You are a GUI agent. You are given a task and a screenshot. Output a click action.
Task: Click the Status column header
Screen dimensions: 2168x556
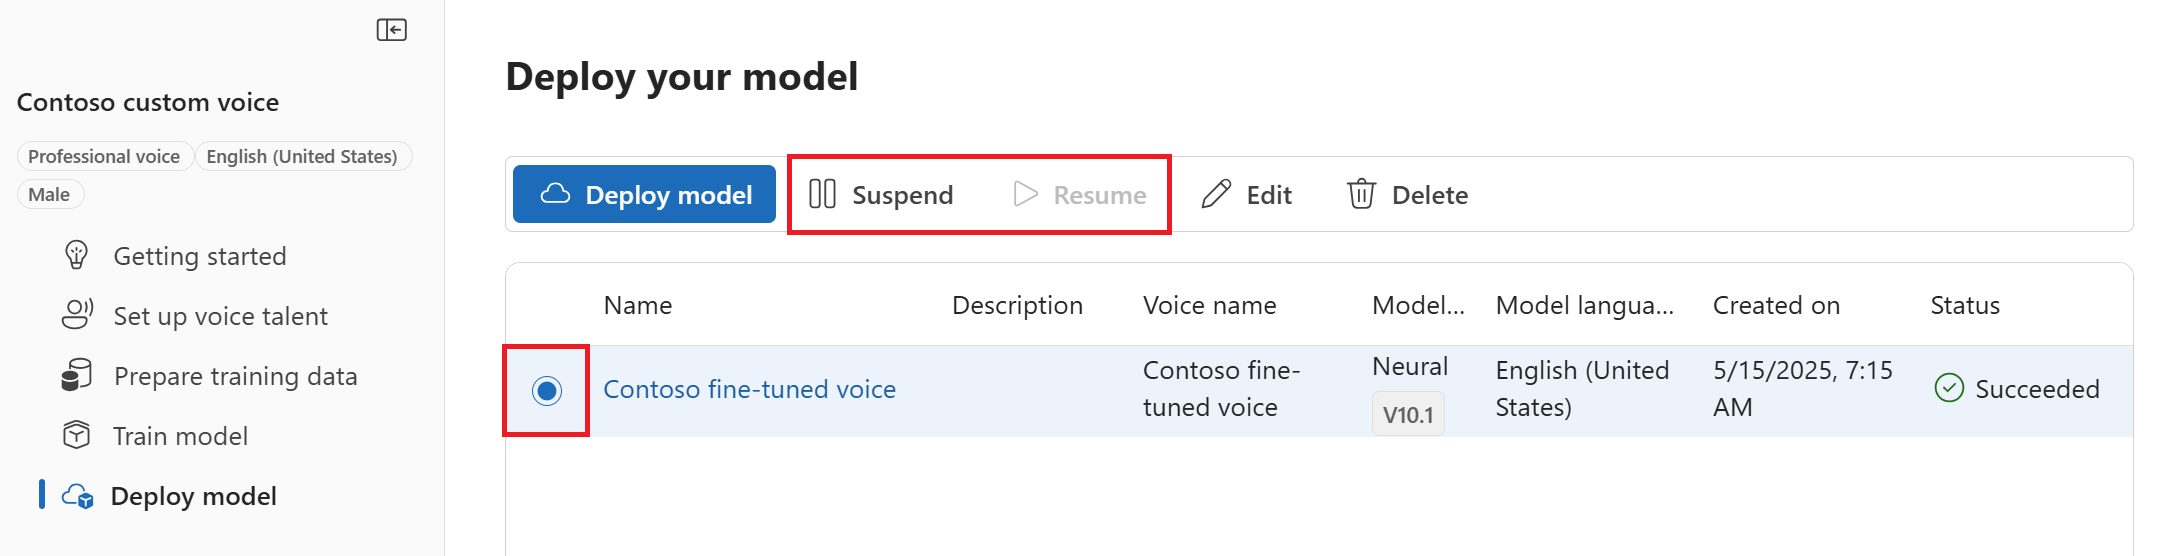point(1964,305)
